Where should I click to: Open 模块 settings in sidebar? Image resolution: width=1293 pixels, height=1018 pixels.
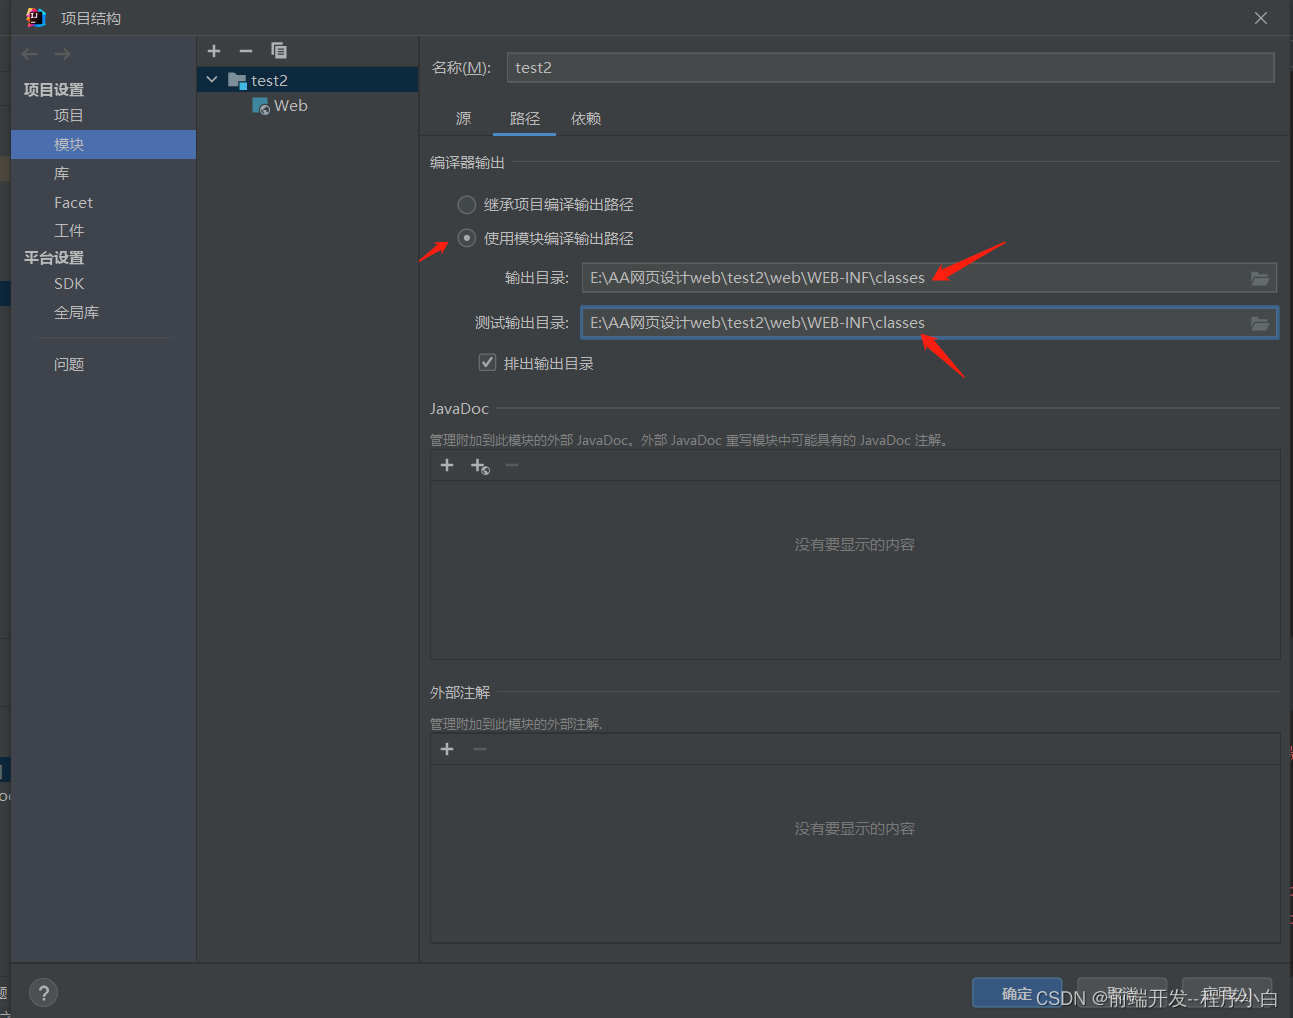103,145
